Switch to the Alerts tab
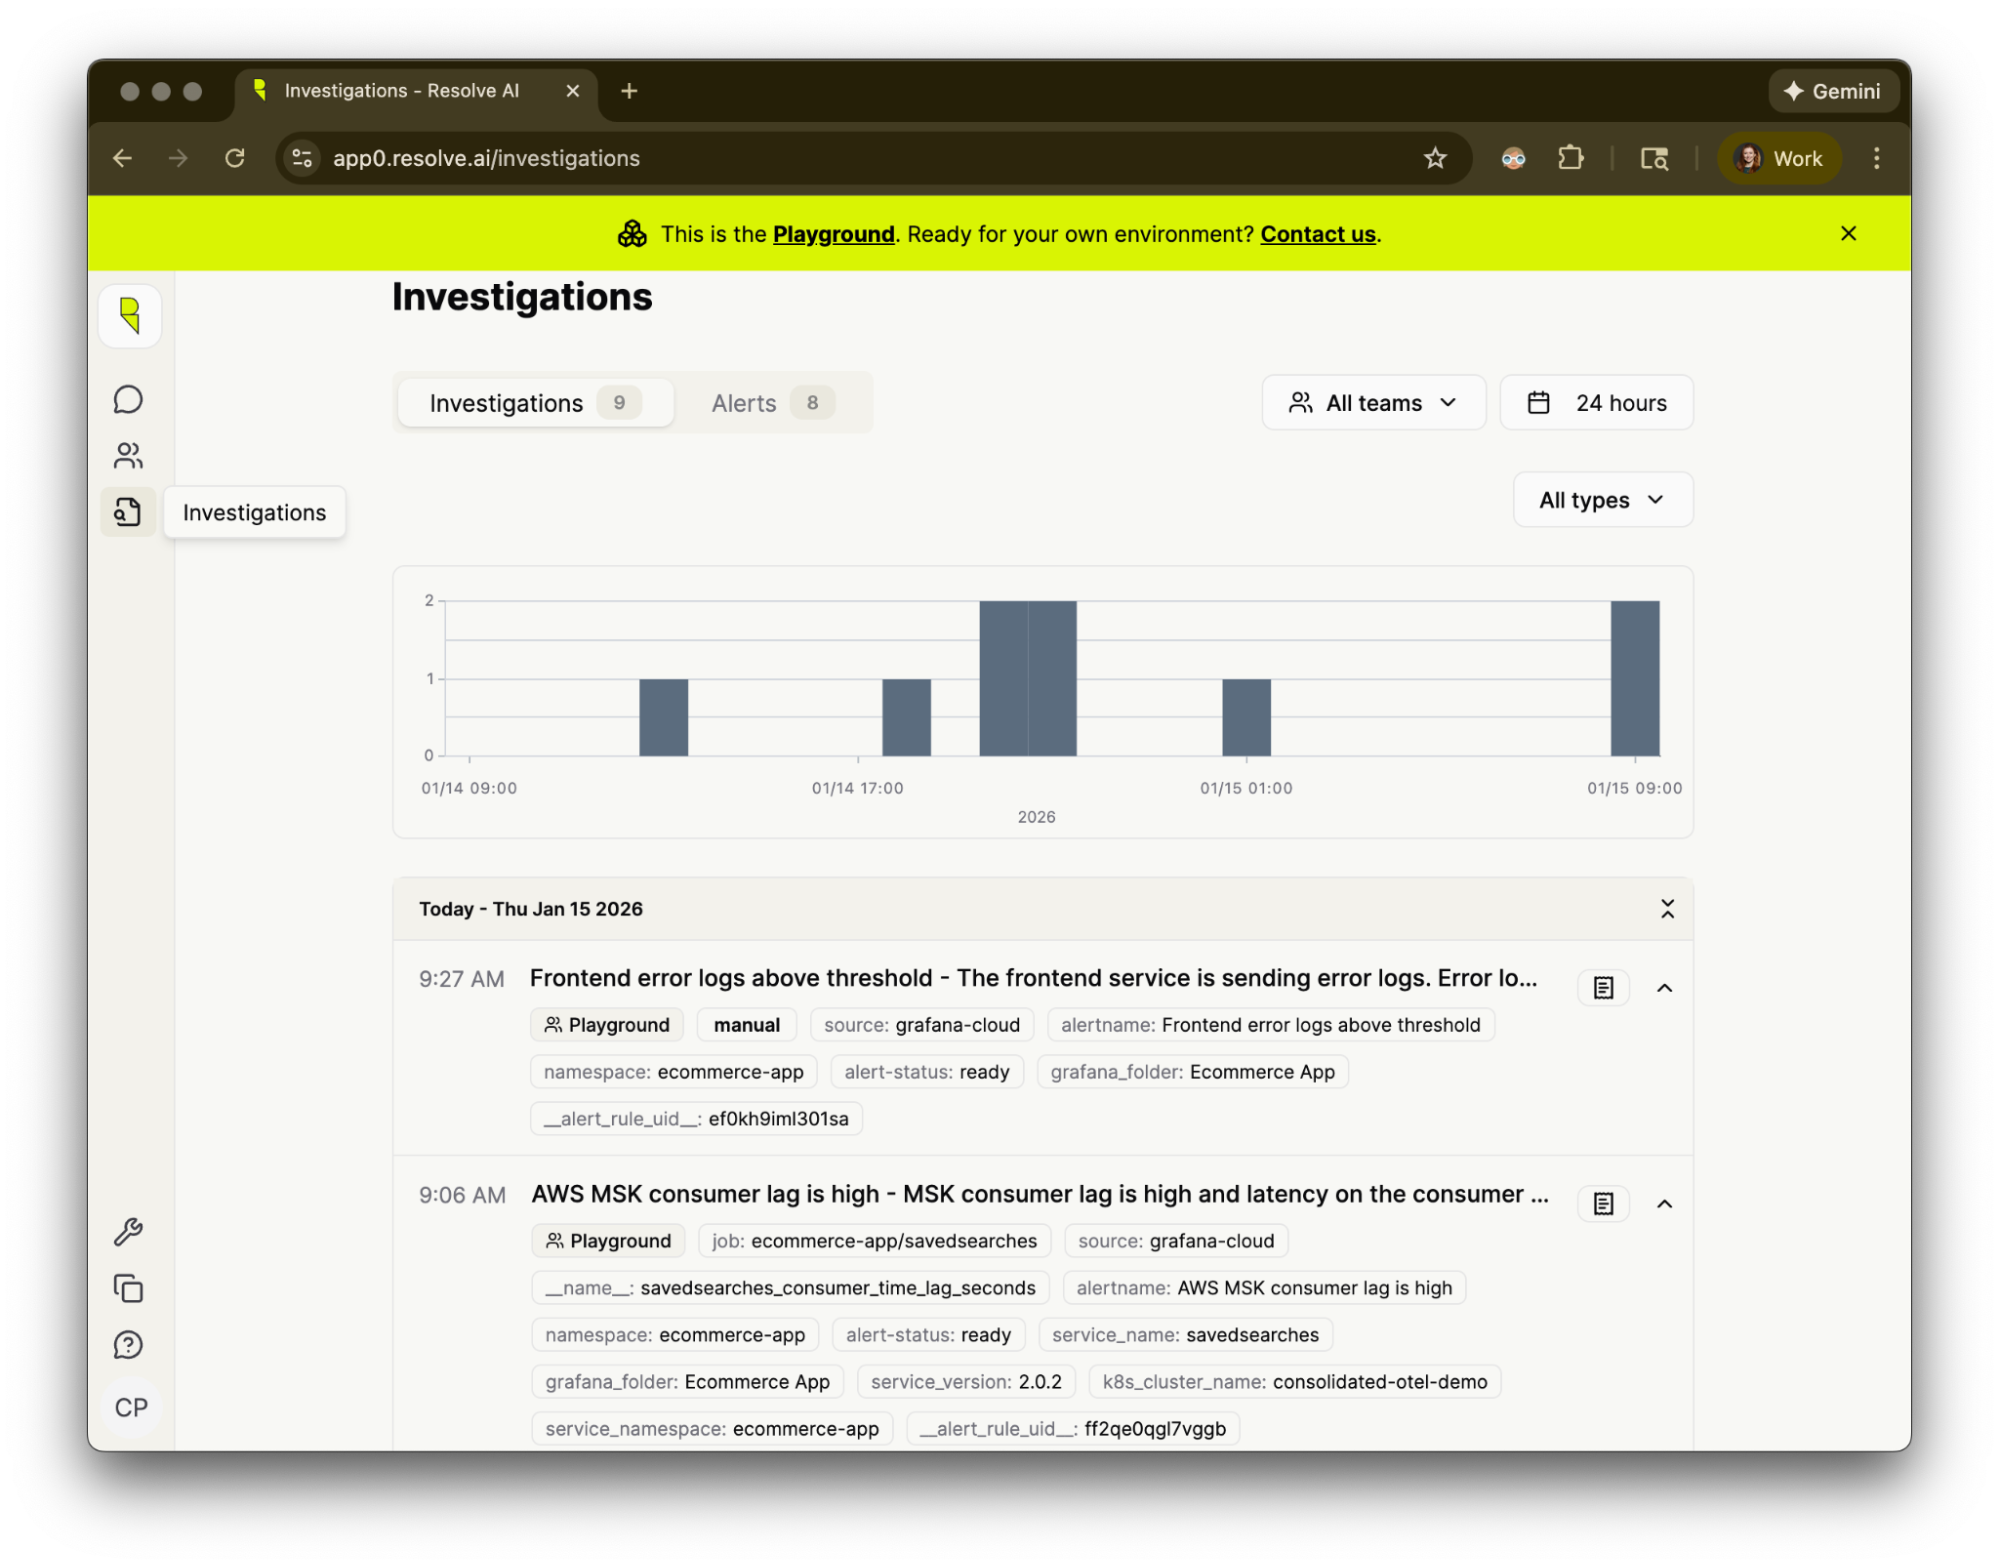 point(772,402)
